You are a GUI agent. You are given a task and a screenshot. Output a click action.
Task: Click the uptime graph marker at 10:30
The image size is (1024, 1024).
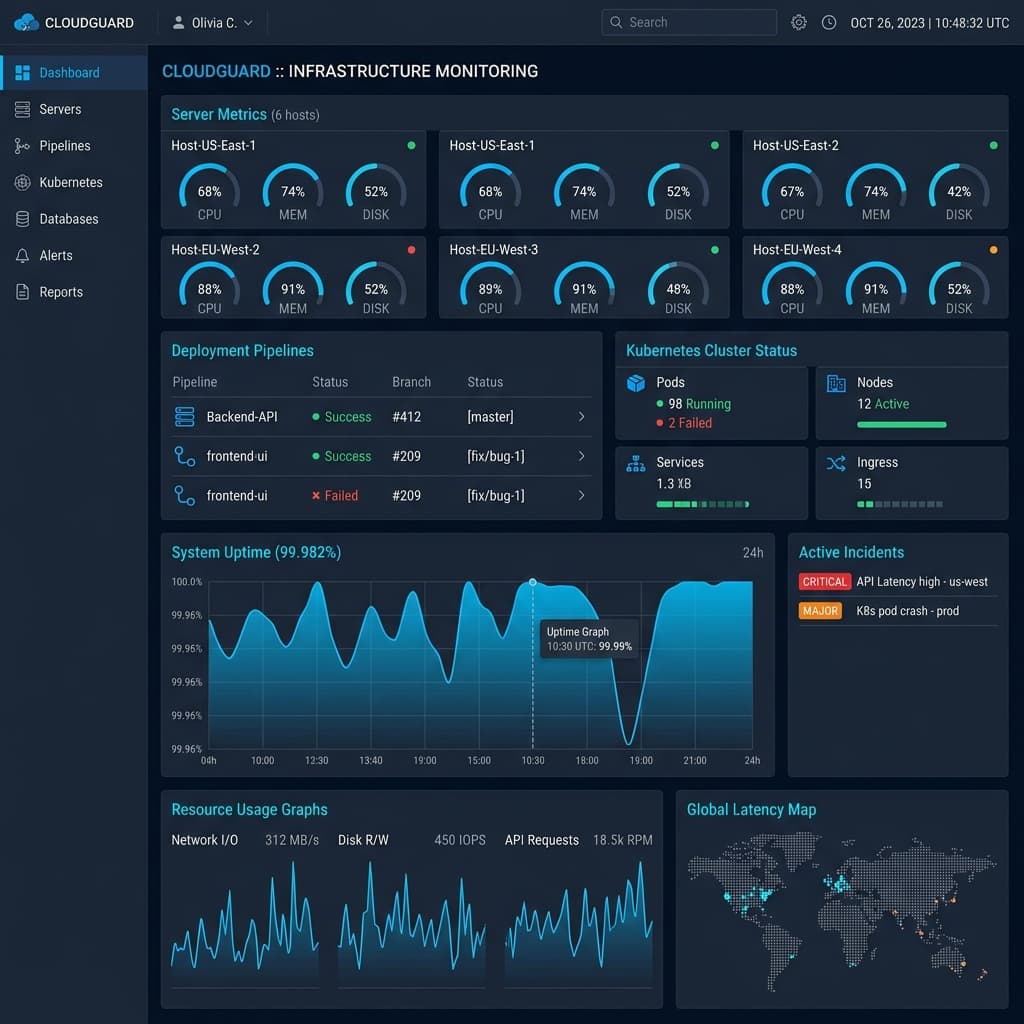(532, 582)
